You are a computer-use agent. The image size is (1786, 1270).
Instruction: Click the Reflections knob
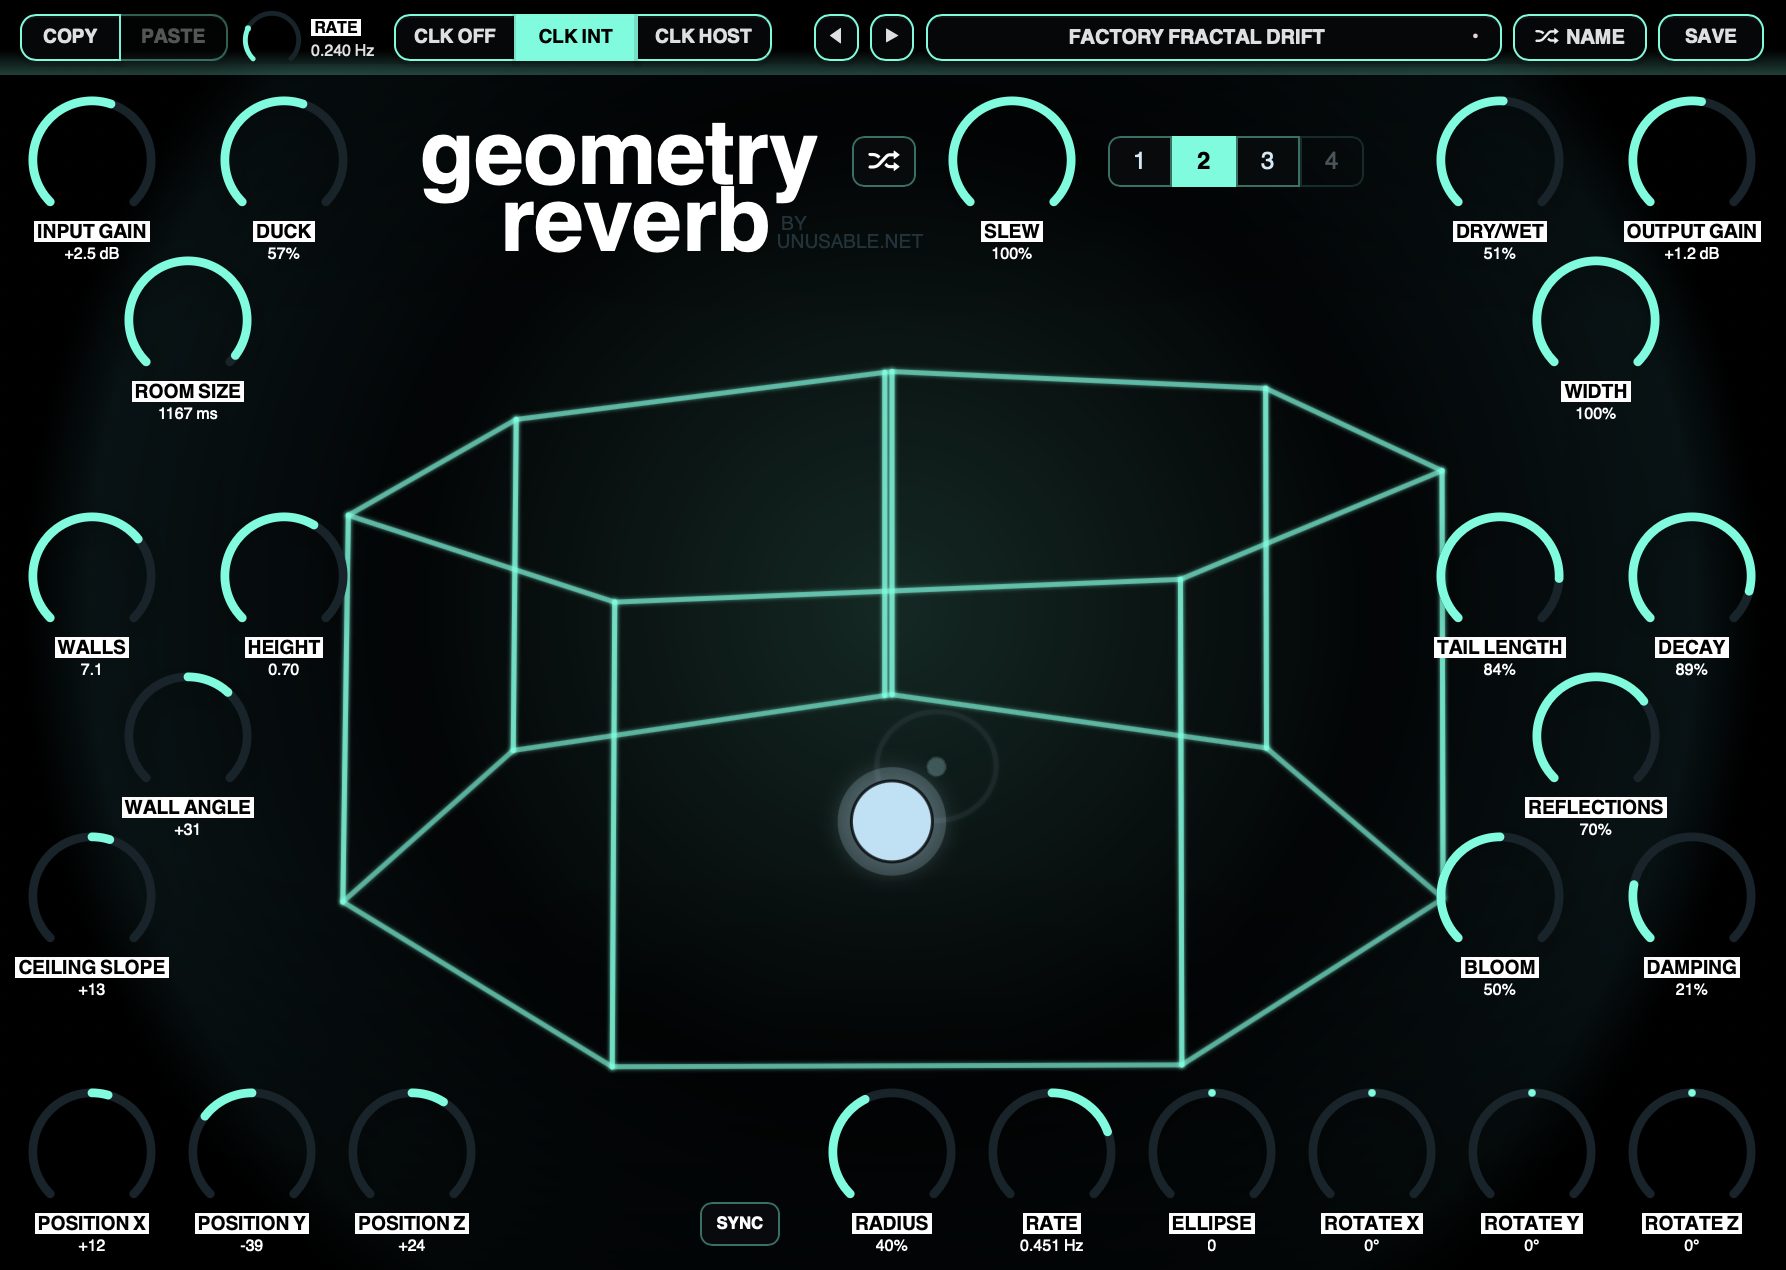1596,735
